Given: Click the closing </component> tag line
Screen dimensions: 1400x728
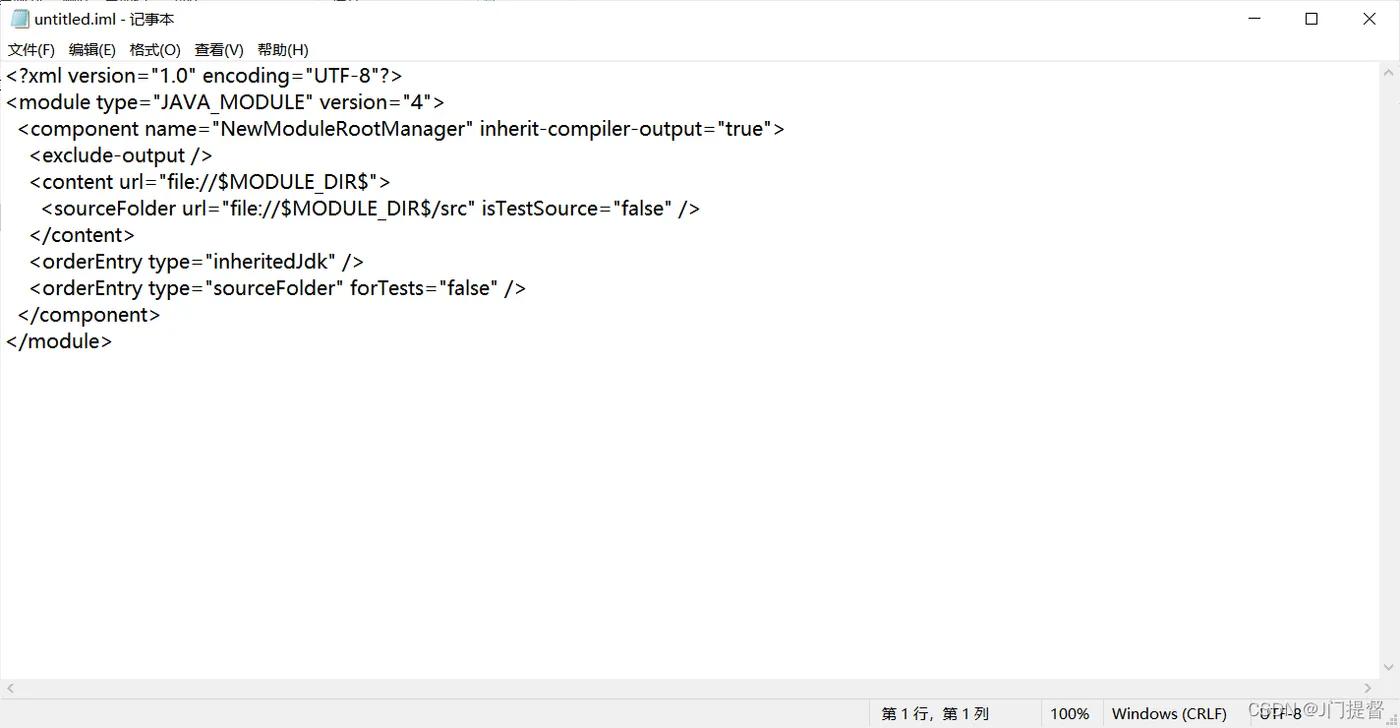Looking at the screenshot, I should [89, 314].
